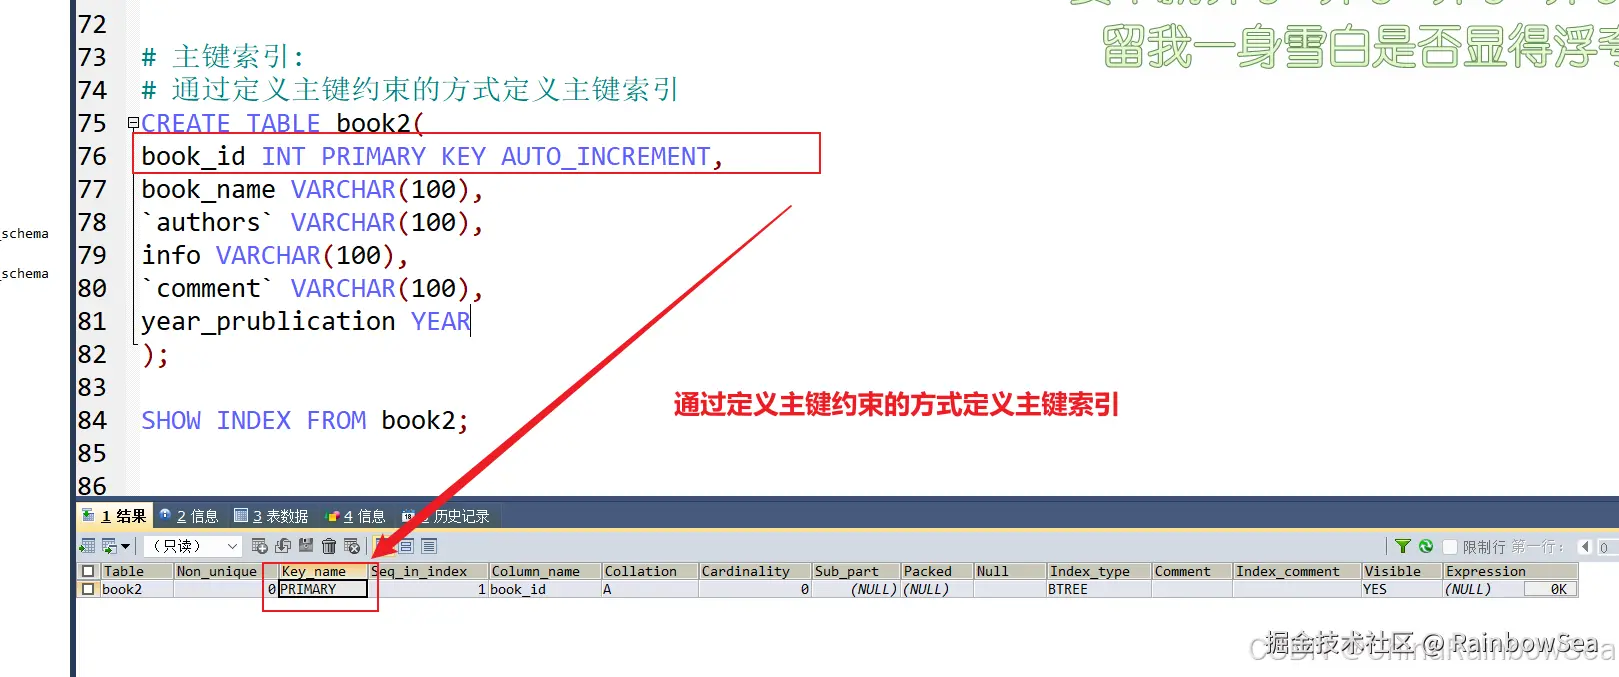Switch to the 3 表数据 tab

(x=271, y=516)
